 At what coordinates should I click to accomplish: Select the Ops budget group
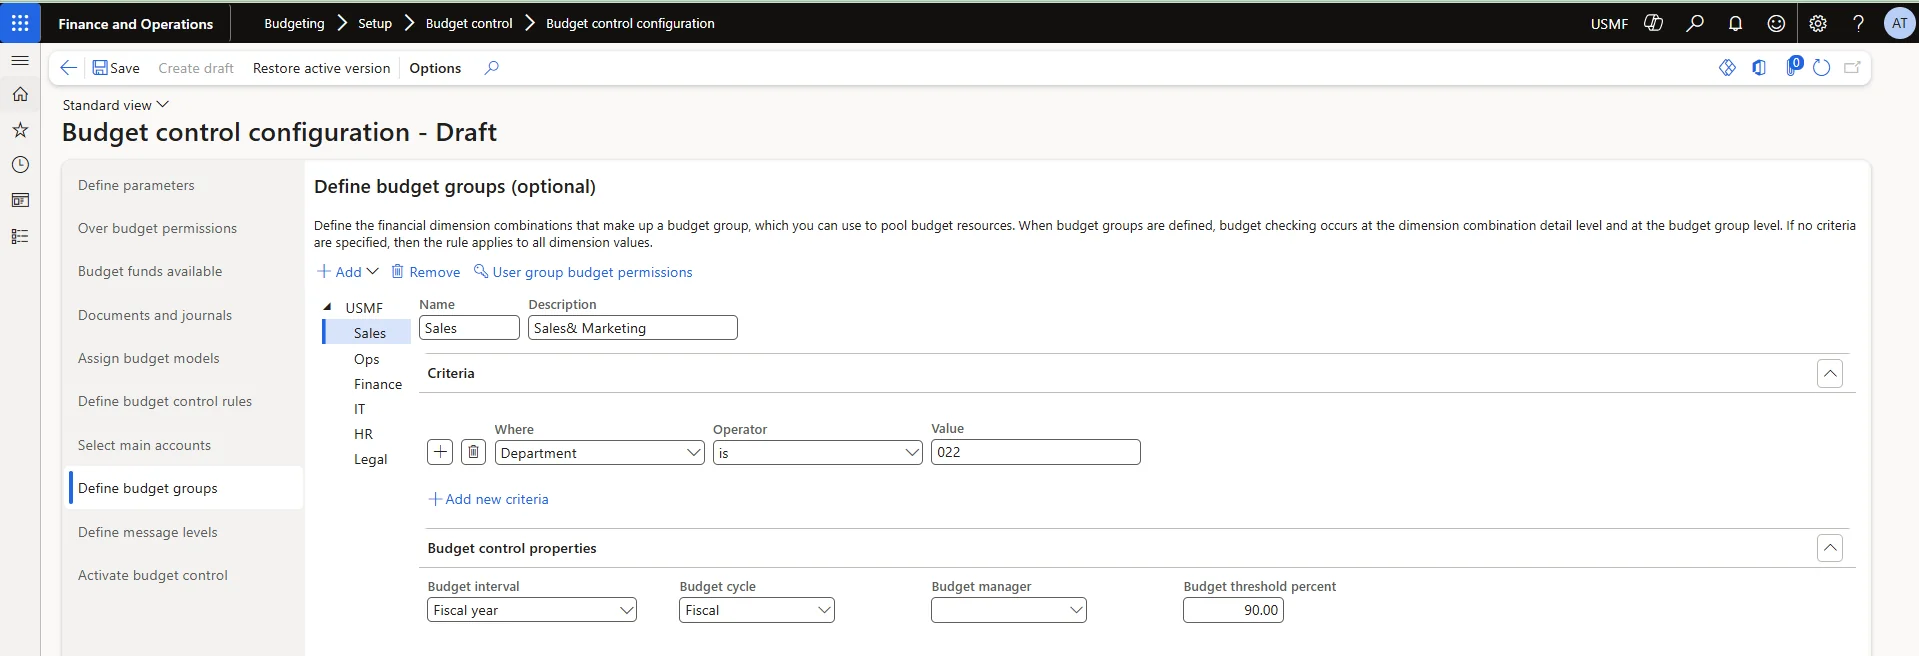pyautogui.click(x=366, y=359)
